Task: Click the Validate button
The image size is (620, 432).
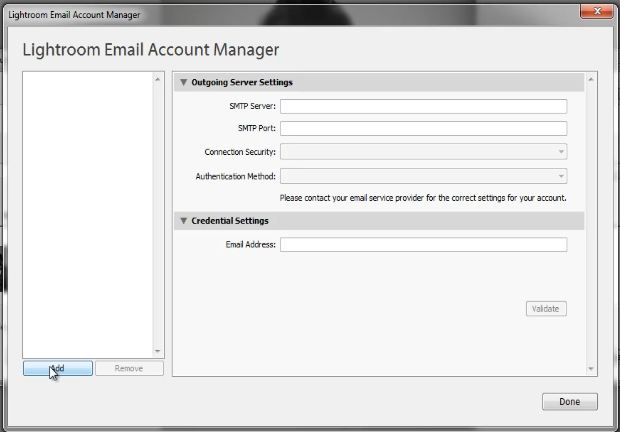Action: (x=546, y=309)
